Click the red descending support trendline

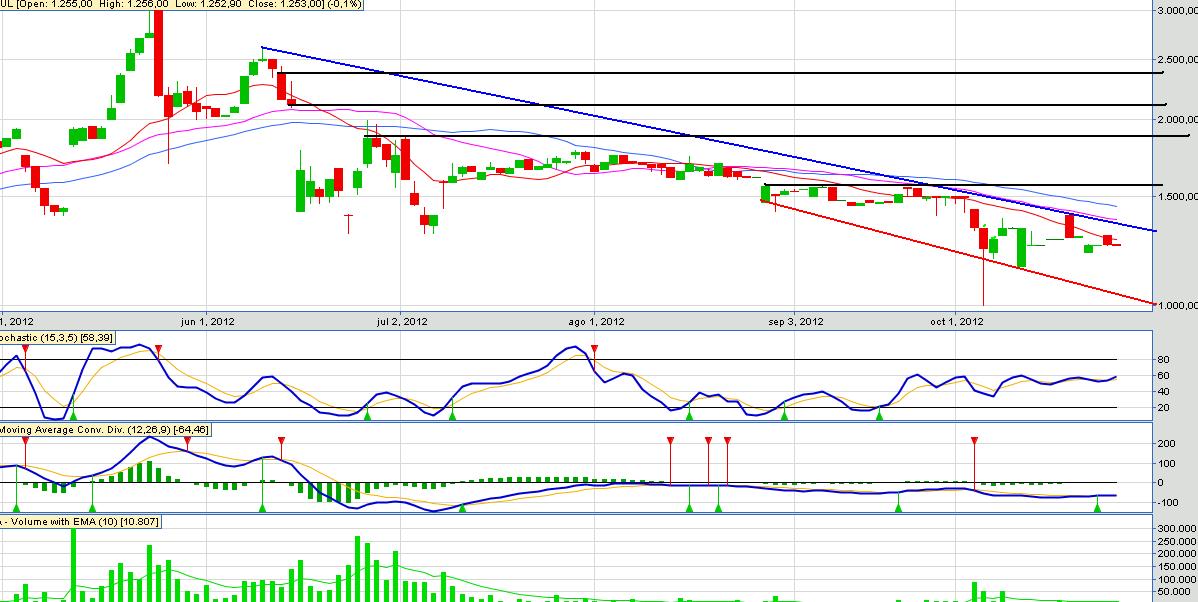coord(960,251)
